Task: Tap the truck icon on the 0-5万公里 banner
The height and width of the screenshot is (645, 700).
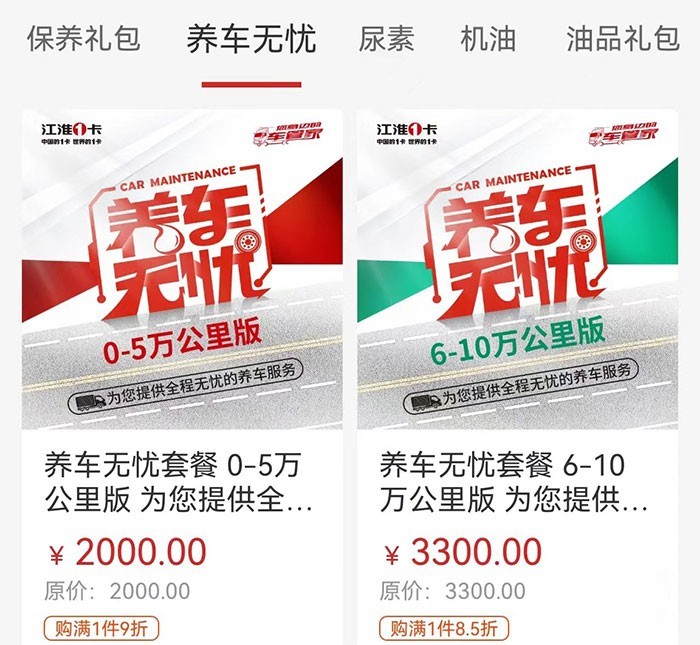Action: pyautogui.click(x=90, y=403)
